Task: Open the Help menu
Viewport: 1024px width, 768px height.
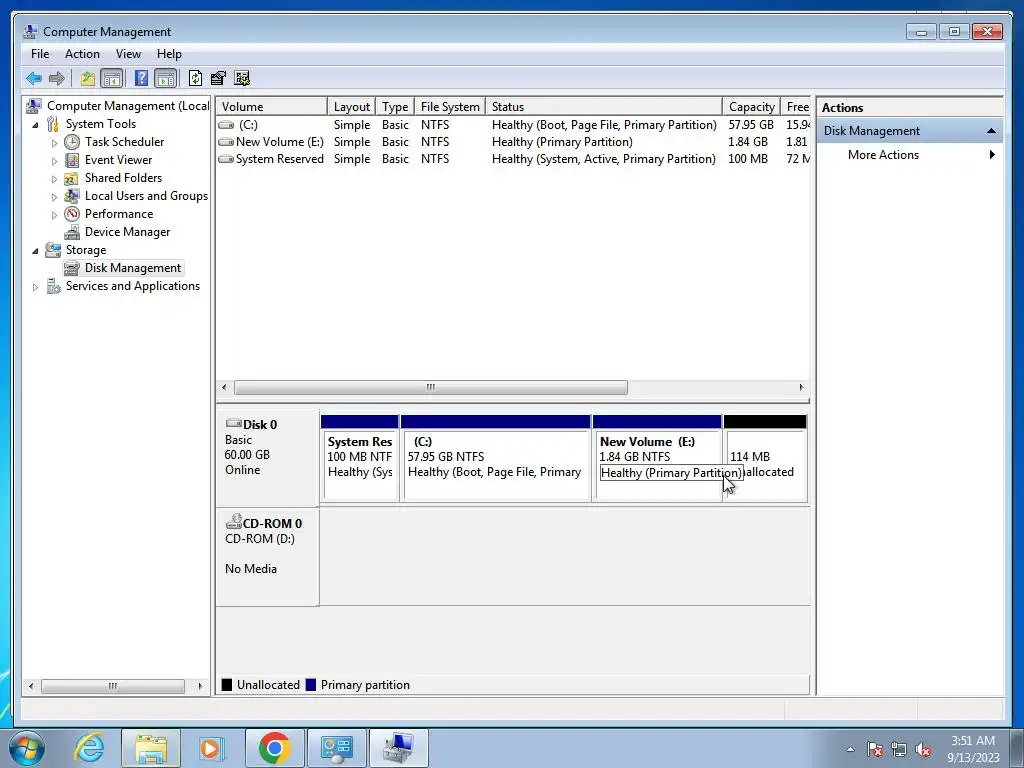Action: [169, 54]
